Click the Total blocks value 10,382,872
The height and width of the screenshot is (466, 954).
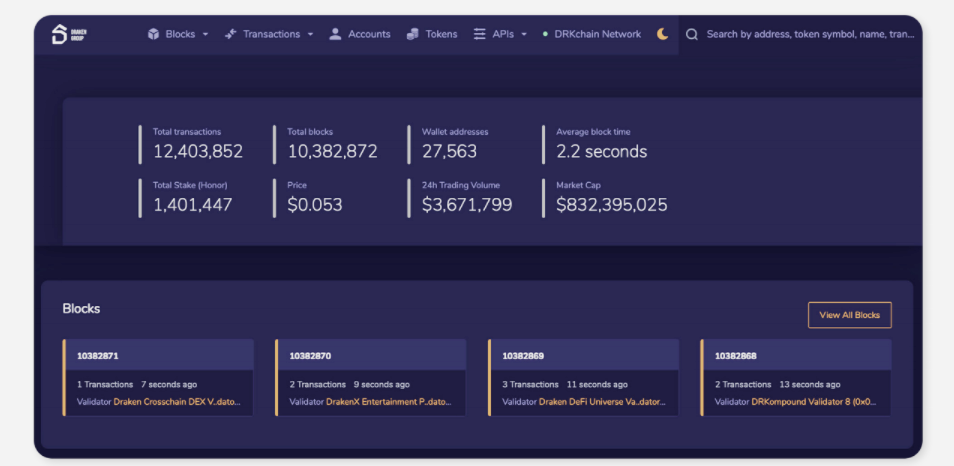click(332, 151)
